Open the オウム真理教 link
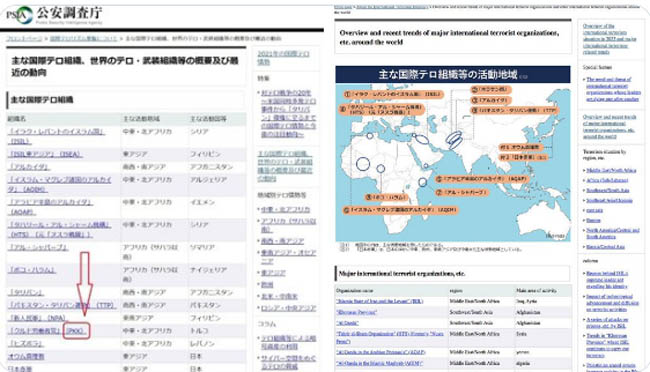650x372 pixels. tap(26, 356)
